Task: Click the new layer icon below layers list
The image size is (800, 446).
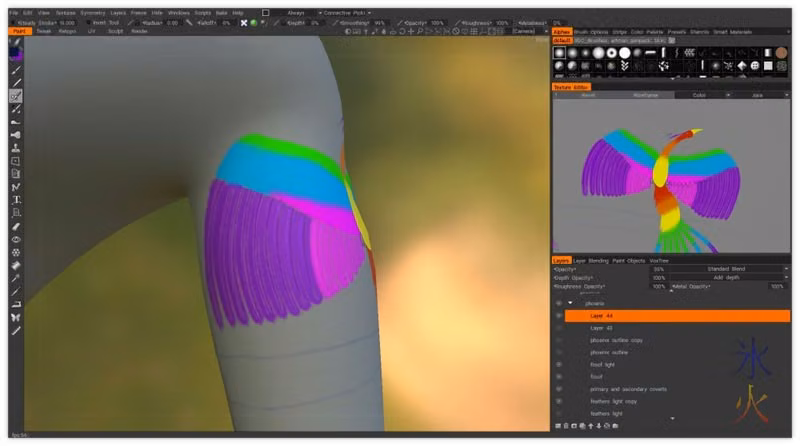Action: [558, 426]
